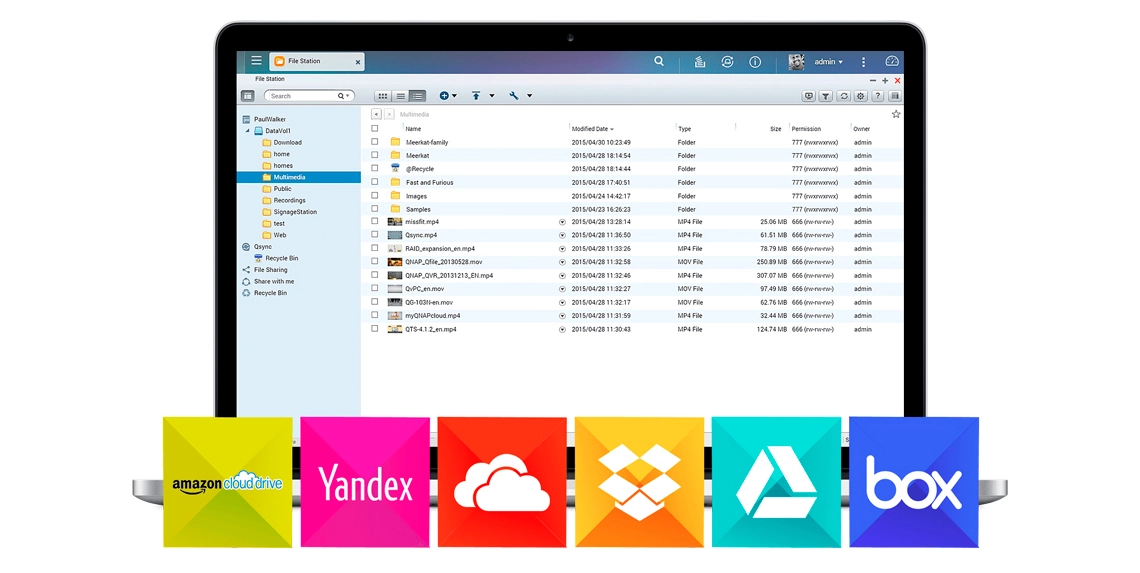Sort by the Type column header
This screenshot has height=573, width=1140.
coord(684,129)
